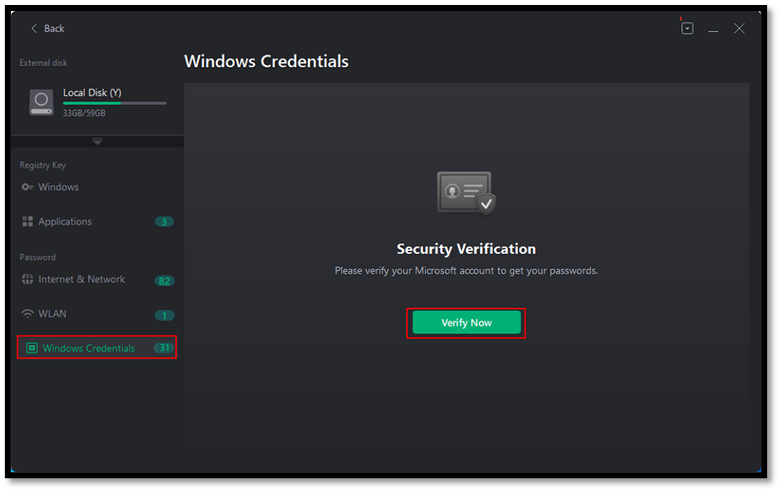Select Windows Credentials in sidebar

97,348
